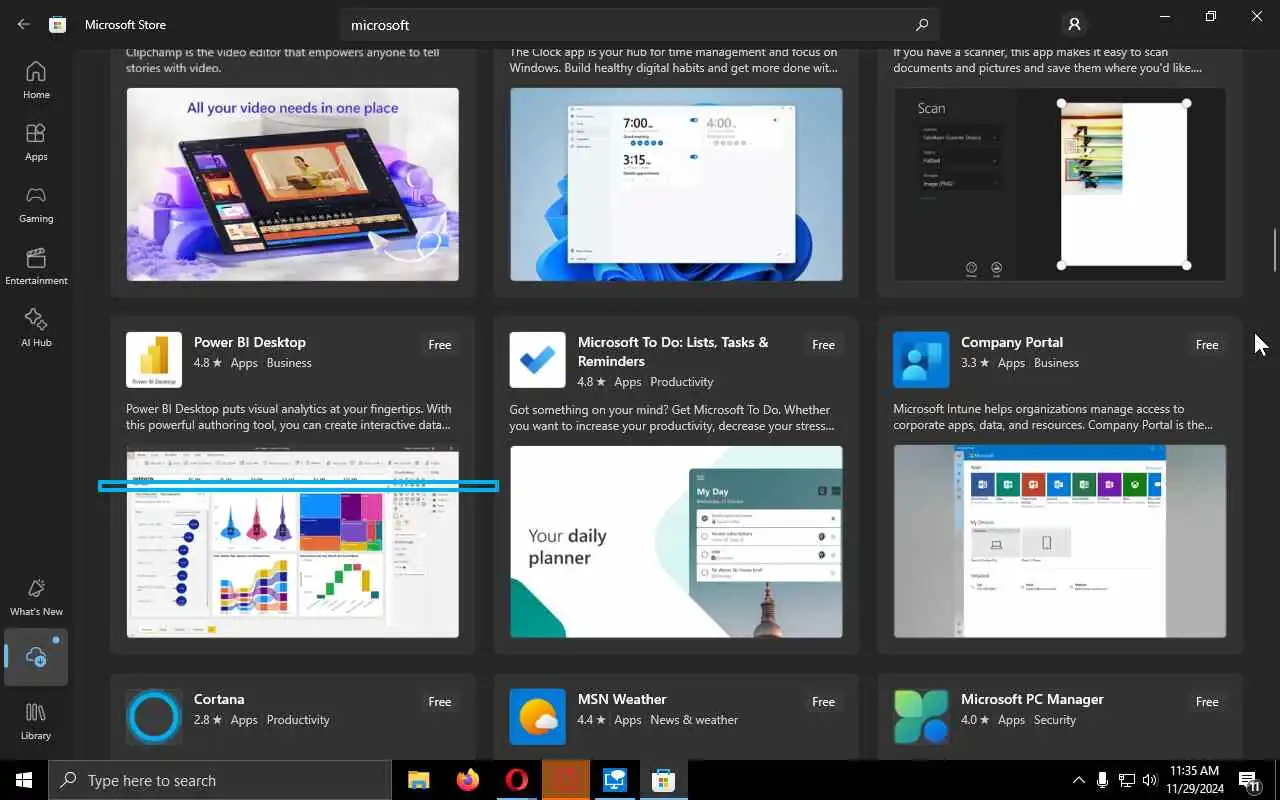Viewport: 1280px width, 800px height.
Task: Click the Microsoft Store logo icon
Action: [x=58, y=24]
